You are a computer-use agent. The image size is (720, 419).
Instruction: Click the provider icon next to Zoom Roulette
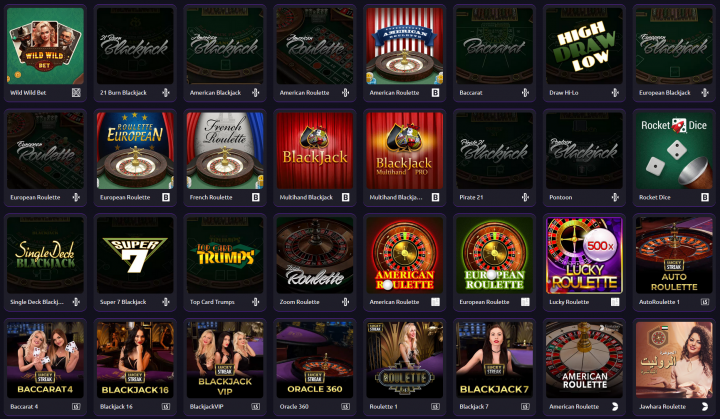pos(345,302)
